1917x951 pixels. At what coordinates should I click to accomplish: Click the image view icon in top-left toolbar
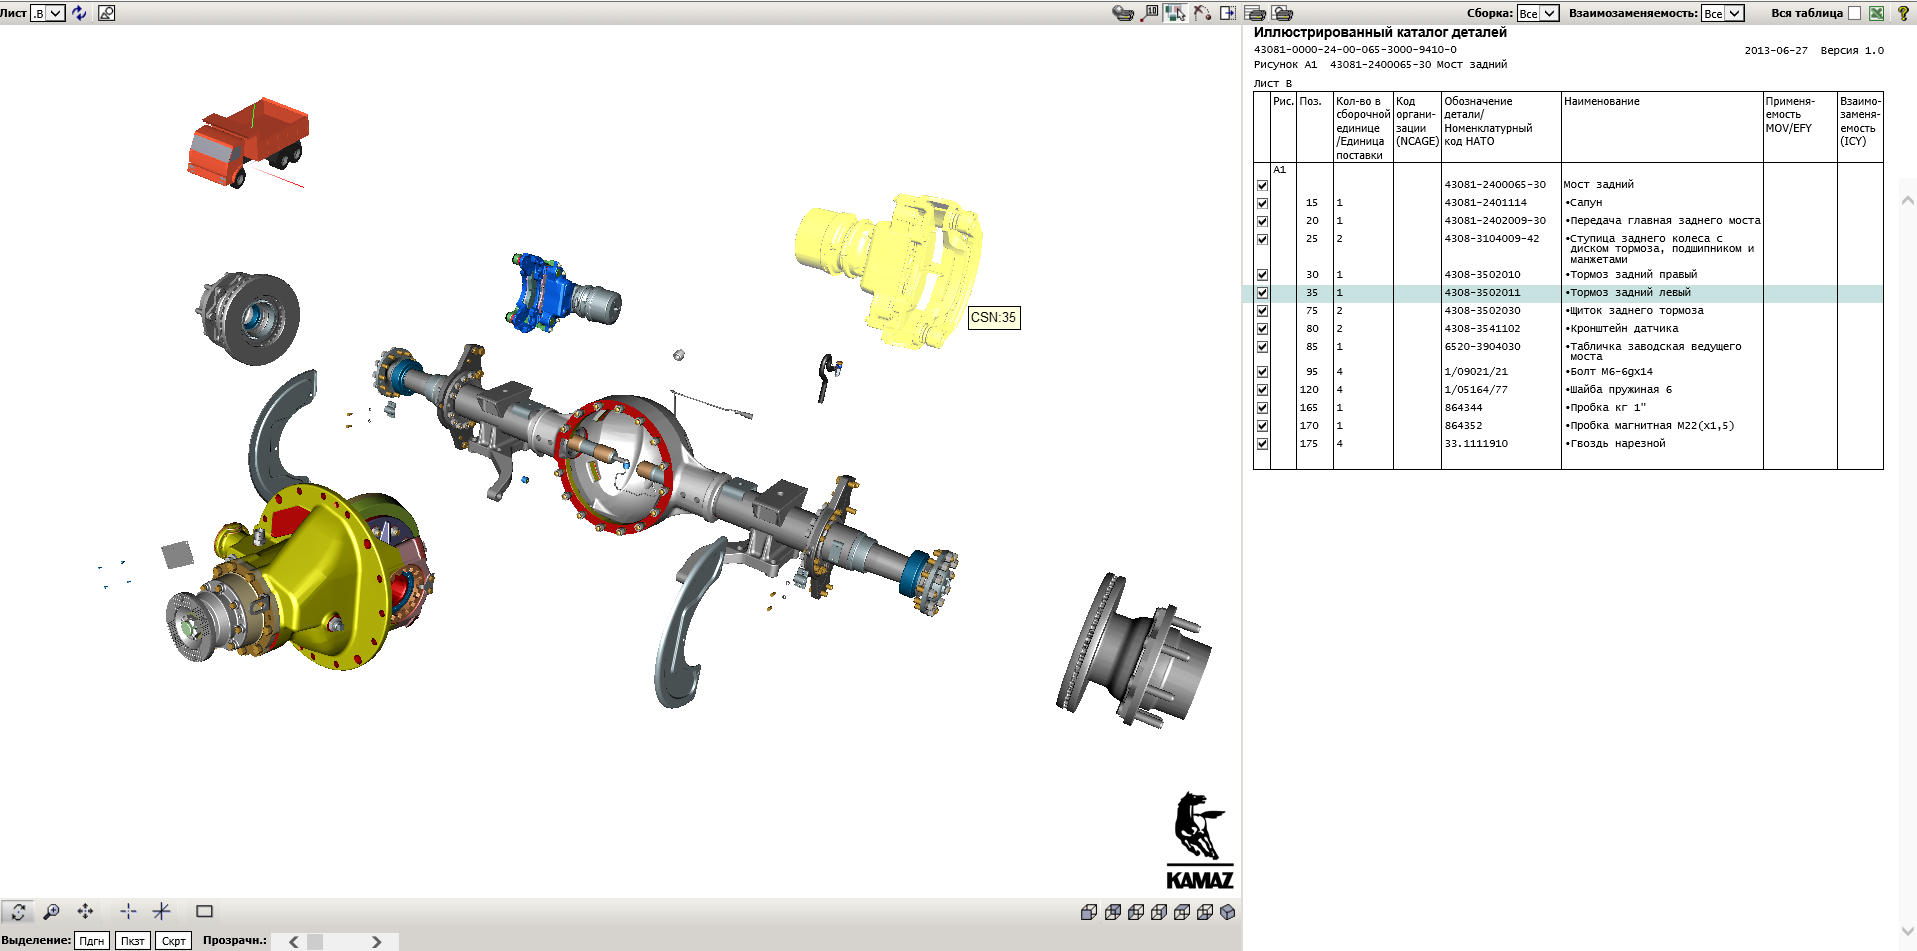(x=106, y=13)
